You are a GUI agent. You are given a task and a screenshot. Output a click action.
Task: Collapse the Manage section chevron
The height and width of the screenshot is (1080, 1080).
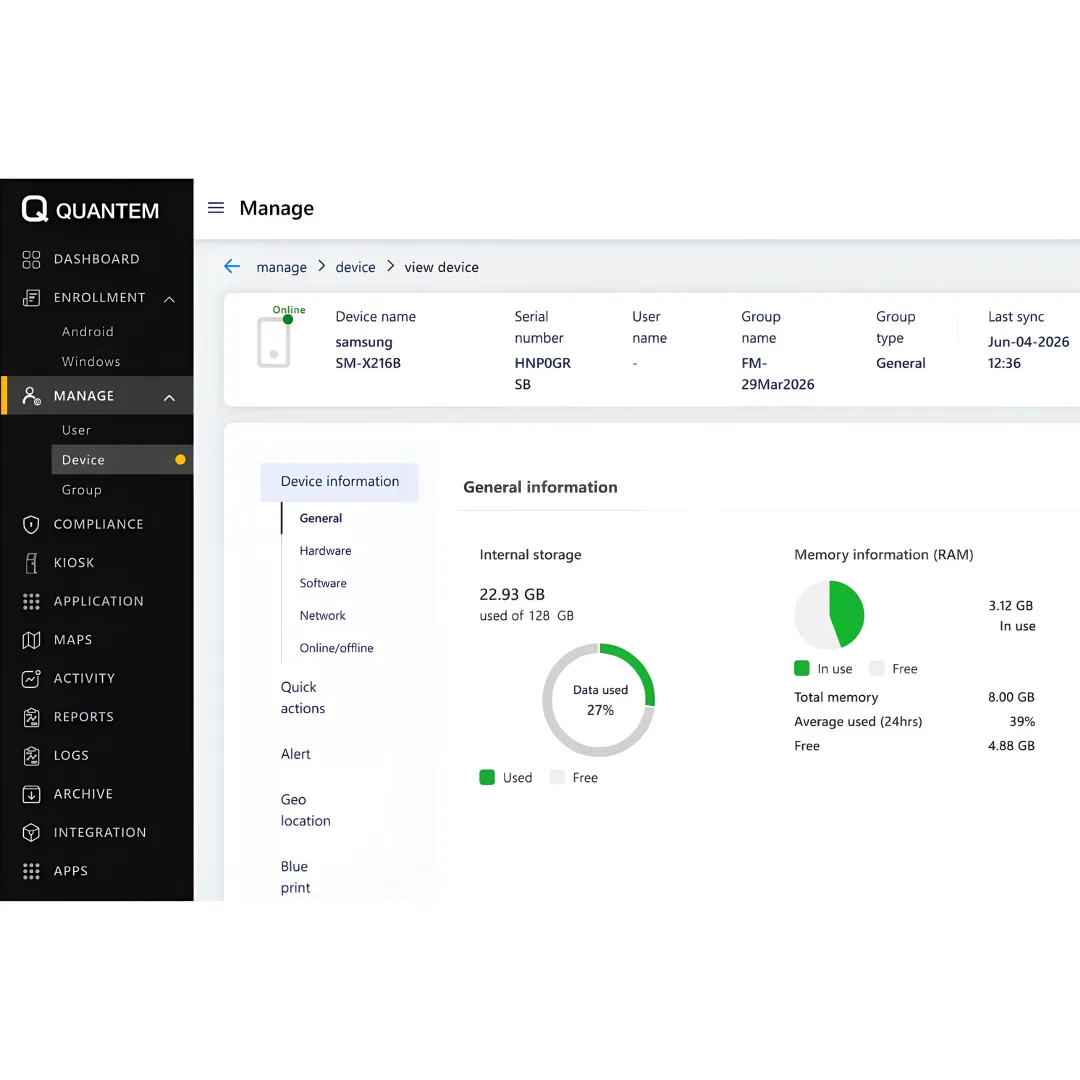[169, 397]
